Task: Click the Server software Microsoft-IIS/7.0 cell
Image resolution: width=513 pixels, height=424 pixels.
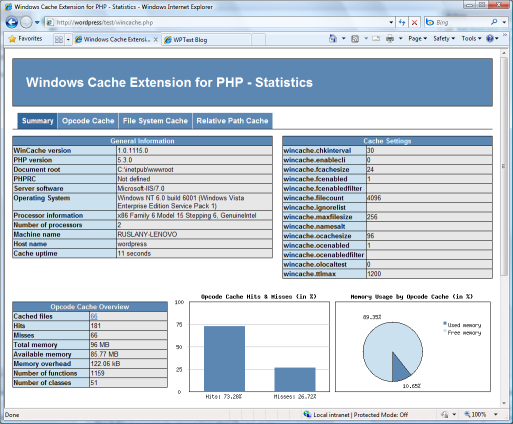Action: 194,189
